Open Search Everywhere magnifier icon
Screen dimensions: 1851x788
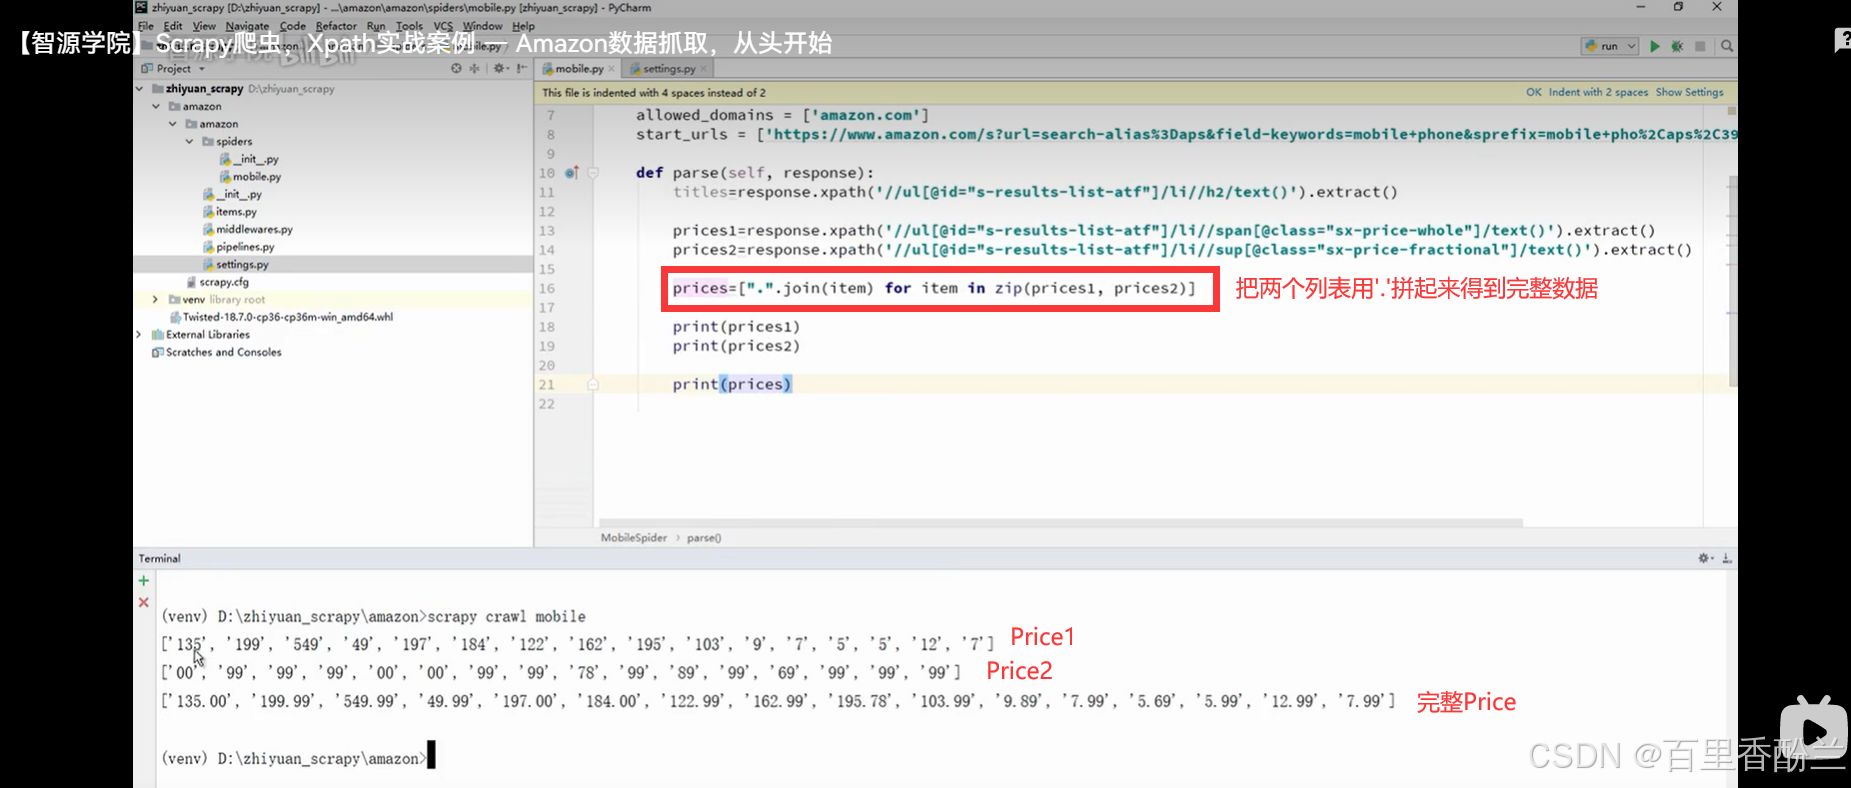pyautogui.click(x=1727, y=46)
